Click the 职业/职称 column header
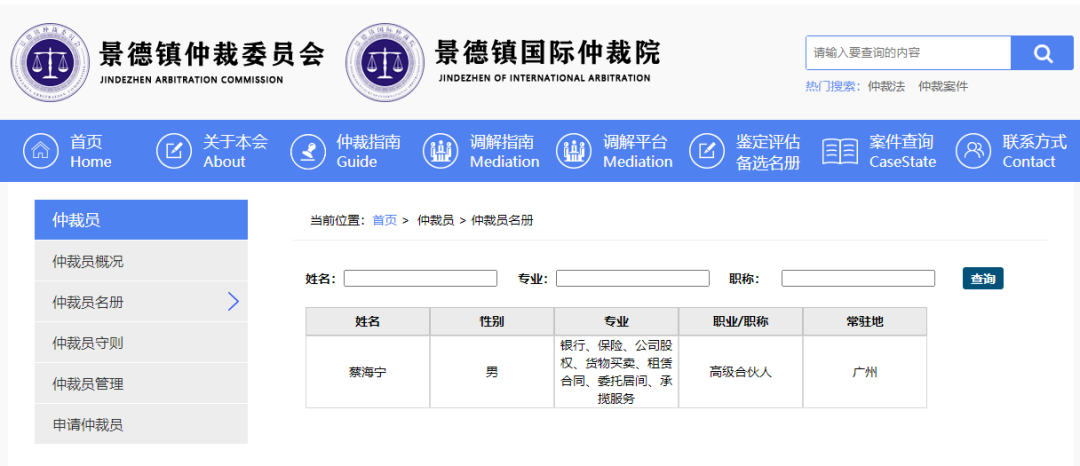1080x466 pixels. coord(740,321)
